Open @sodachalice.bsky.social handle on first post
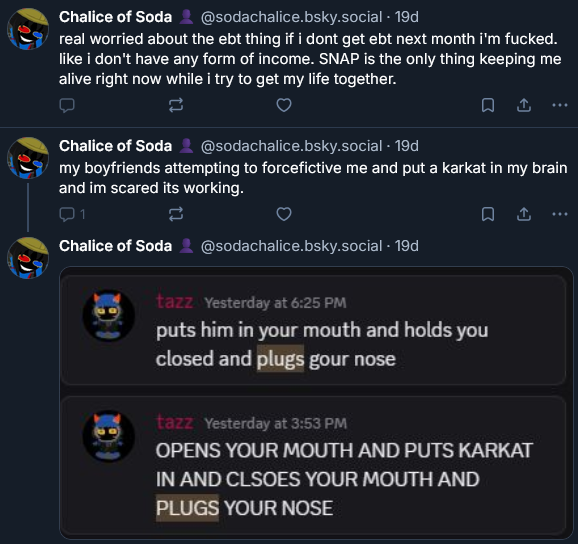Image resolution: width=578 pixels, height=544 pixels. (x=291, y=17)
